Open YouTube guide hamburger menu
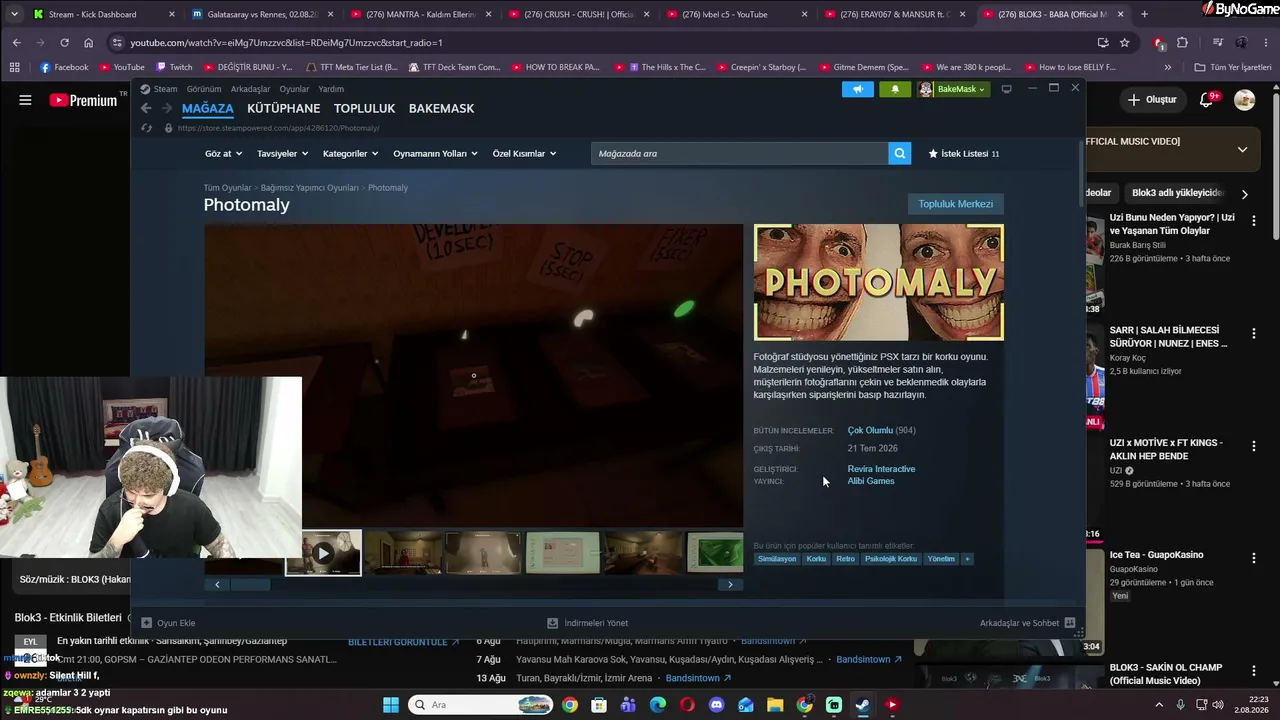This screenshot has height=720, width=1280. pos(25,100)
